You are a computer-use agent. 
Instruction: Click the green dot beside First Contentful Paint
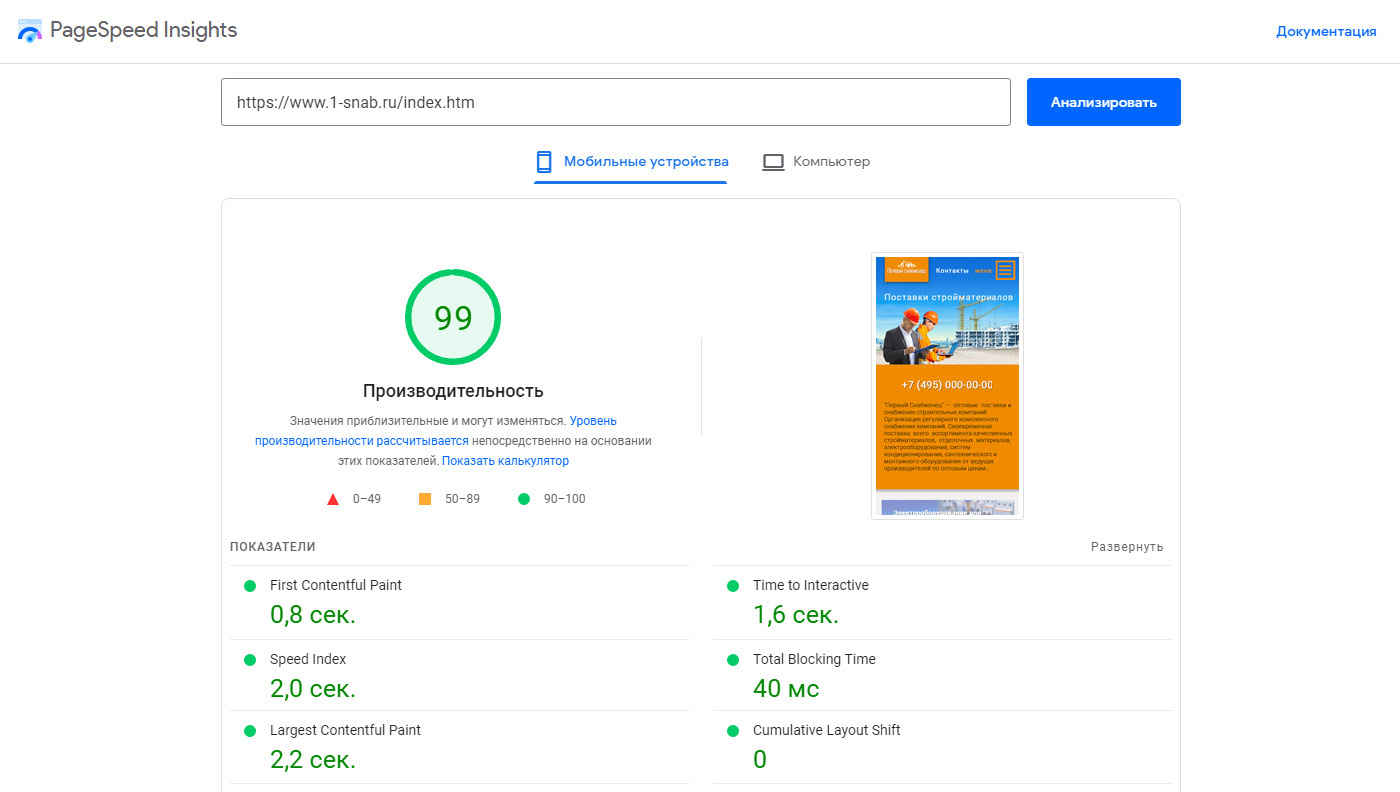(x=250, y=586)
